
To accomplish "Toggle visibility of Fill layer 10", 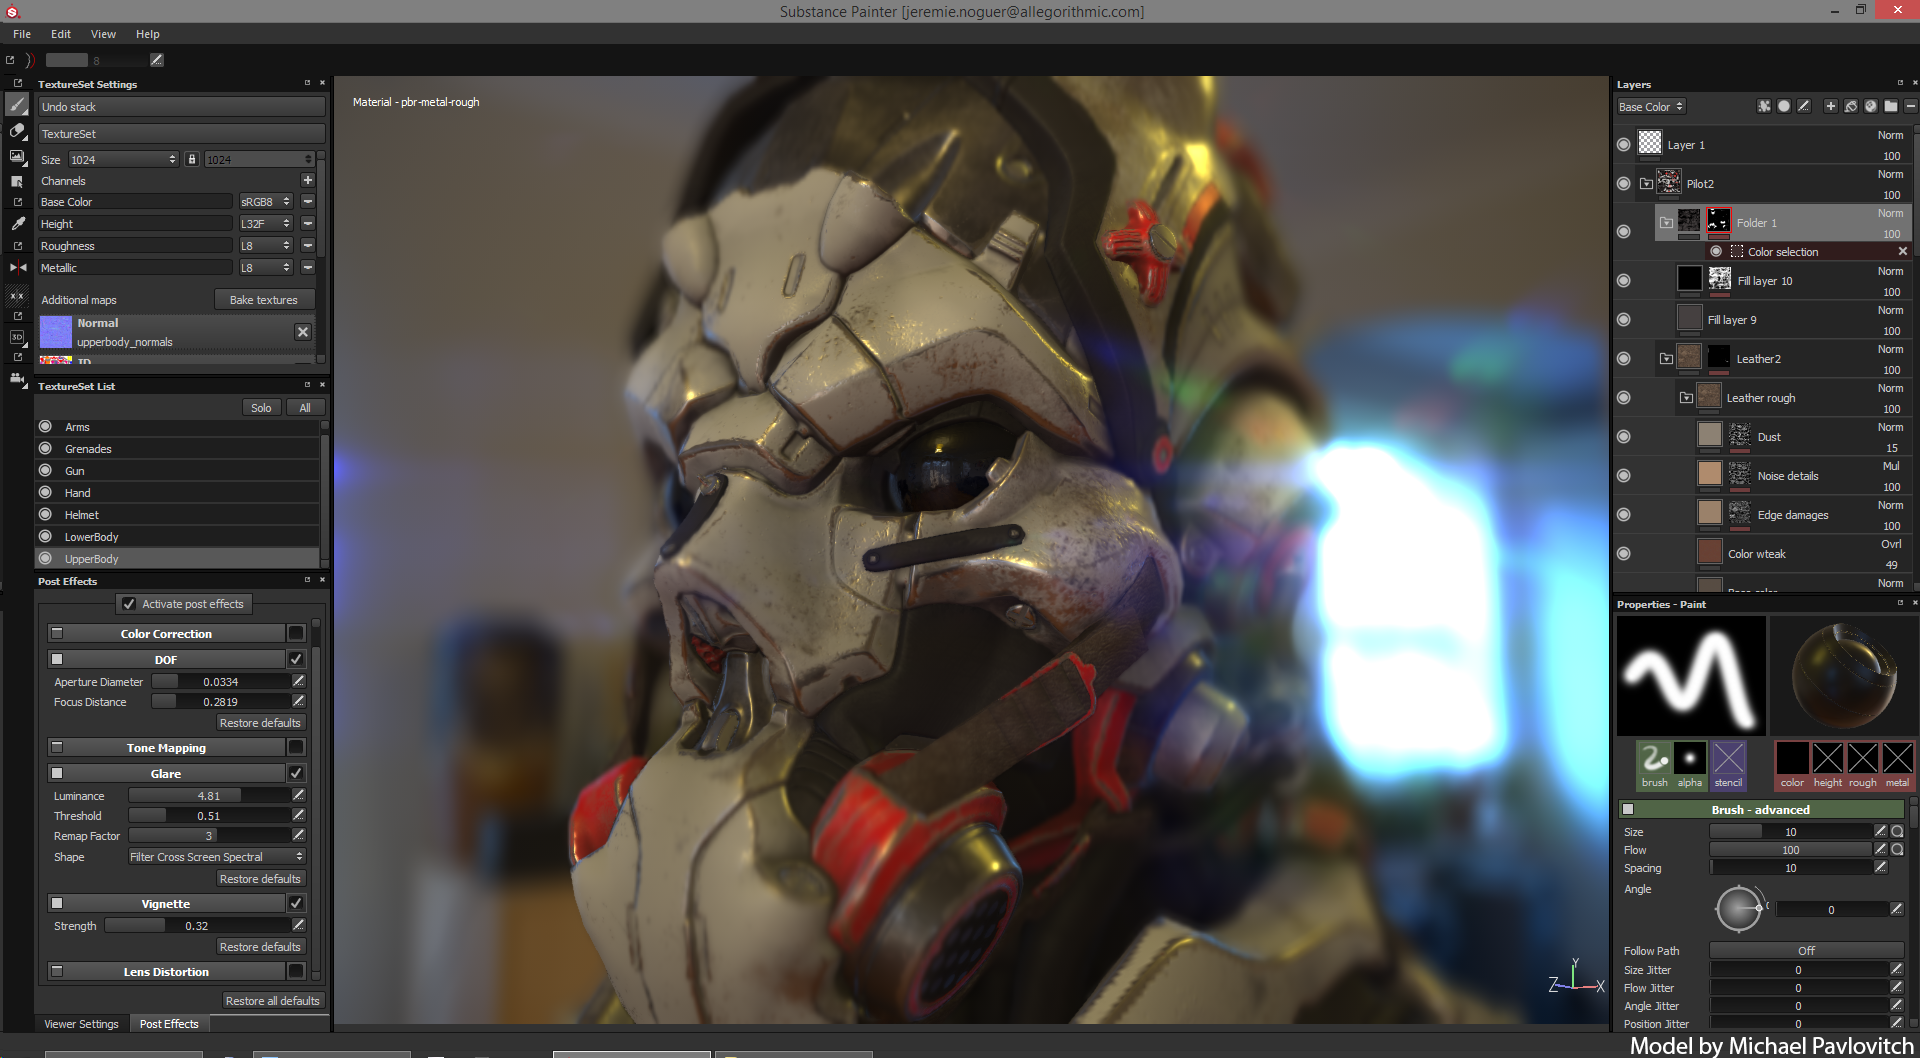I will 1623,280.
